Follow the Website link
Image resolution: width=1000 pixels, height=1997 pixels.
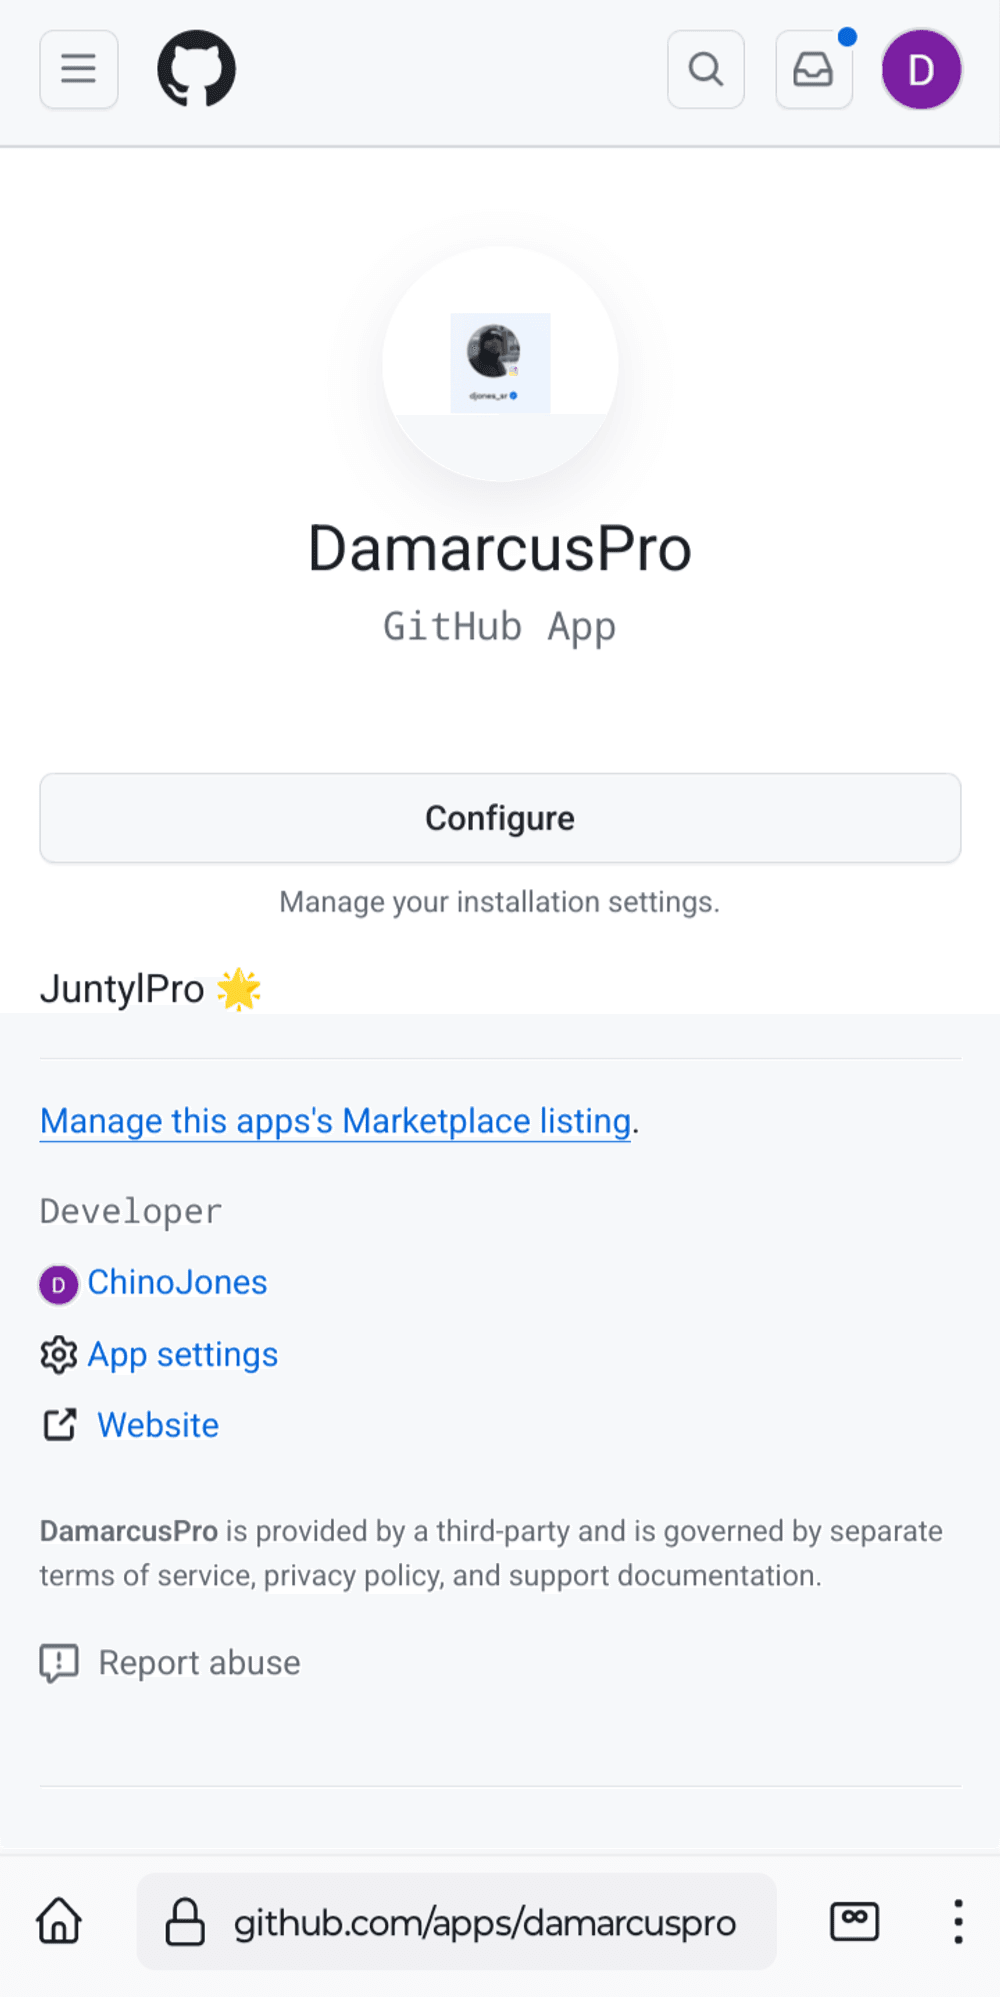click(158, 1425)
